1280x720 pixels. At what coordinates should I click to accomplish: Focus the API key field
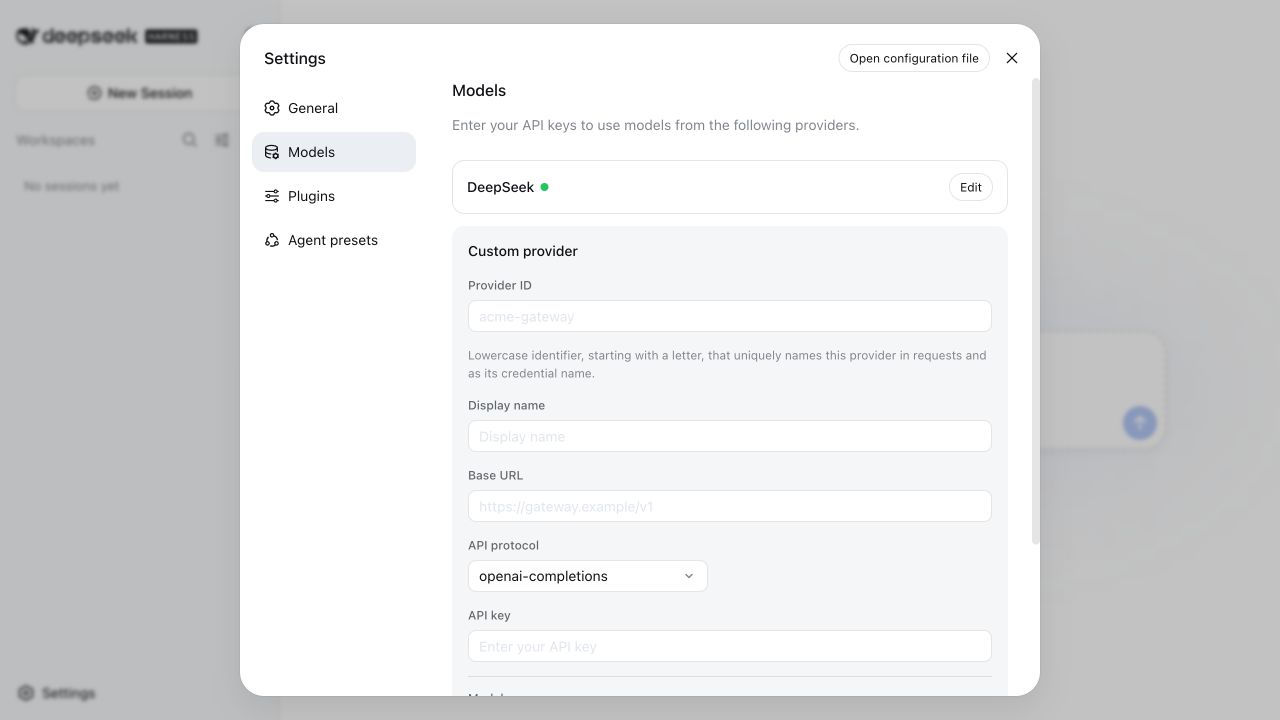[x=730, y=646]
